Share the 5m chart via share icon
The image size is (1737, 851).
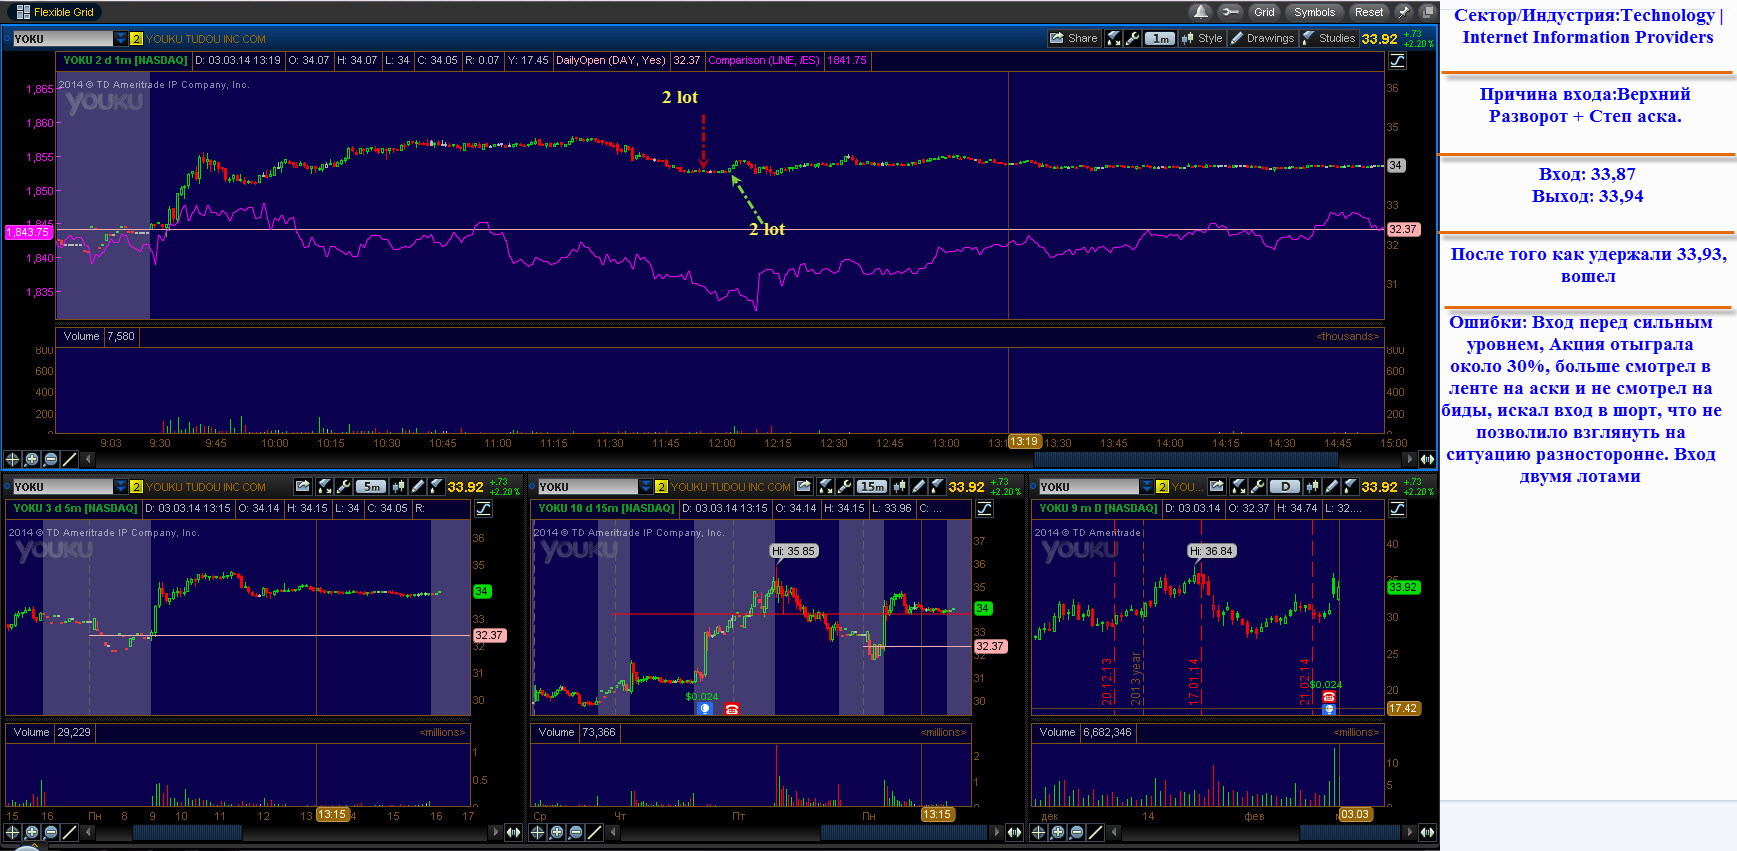tap(303, 486)
